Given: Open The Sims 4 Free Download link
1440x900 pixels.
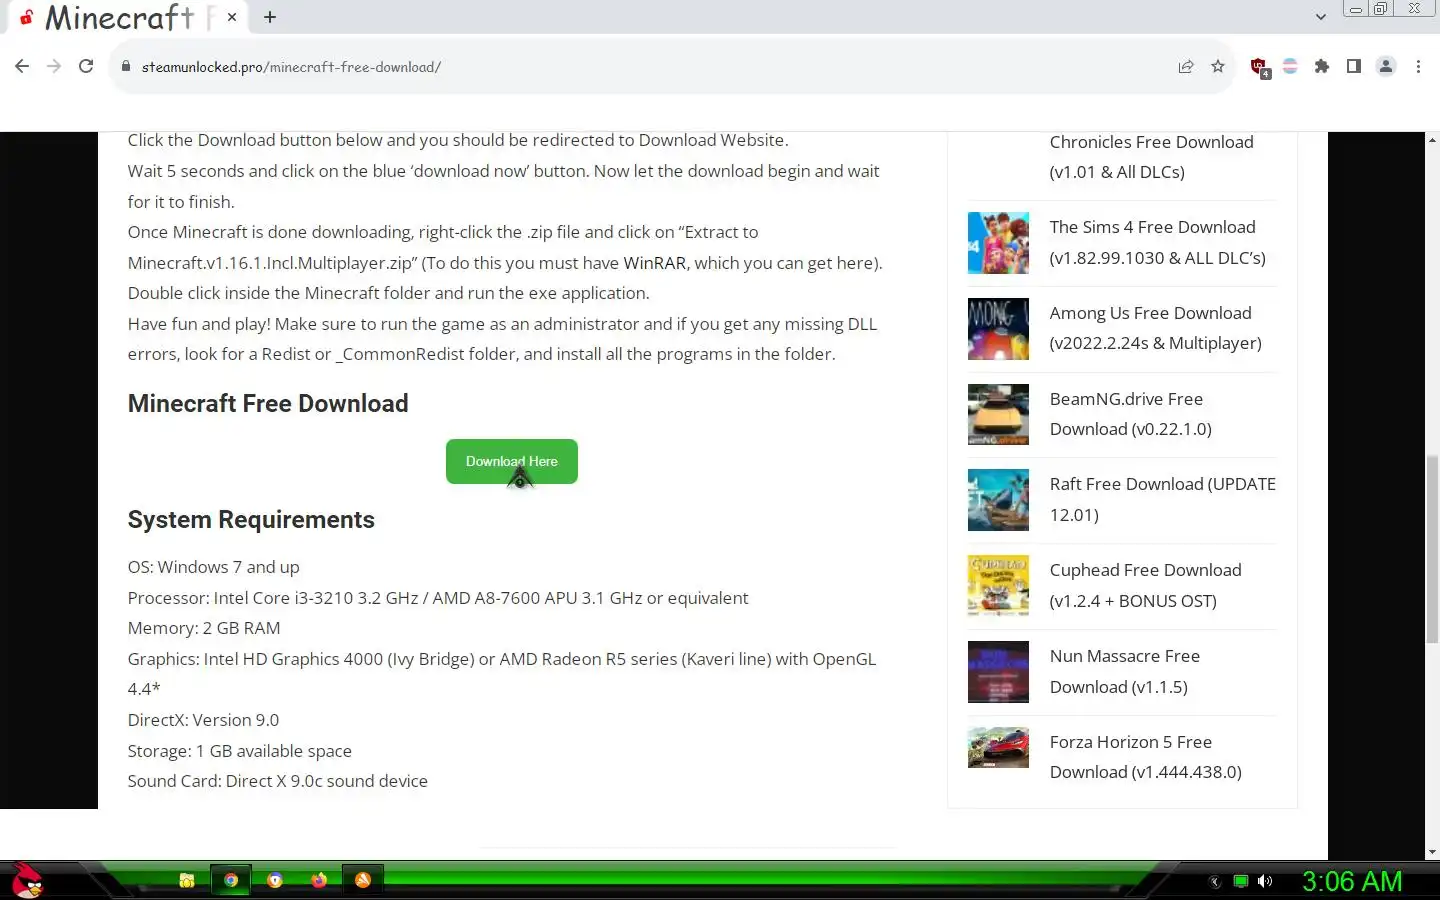Looking at the screenshot, I should coord(1158,242).
